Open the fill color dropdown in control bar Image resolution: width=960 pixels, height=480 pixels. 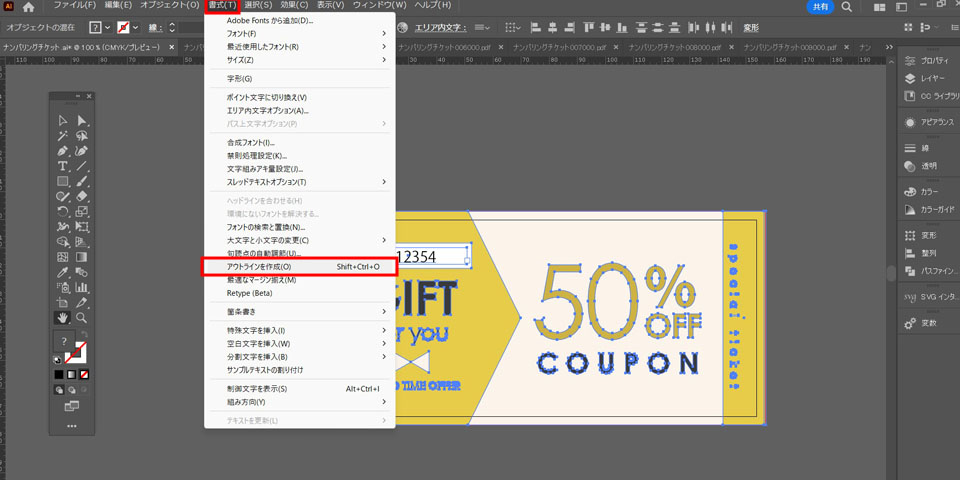pyautogui.click(x=108, y=27)
